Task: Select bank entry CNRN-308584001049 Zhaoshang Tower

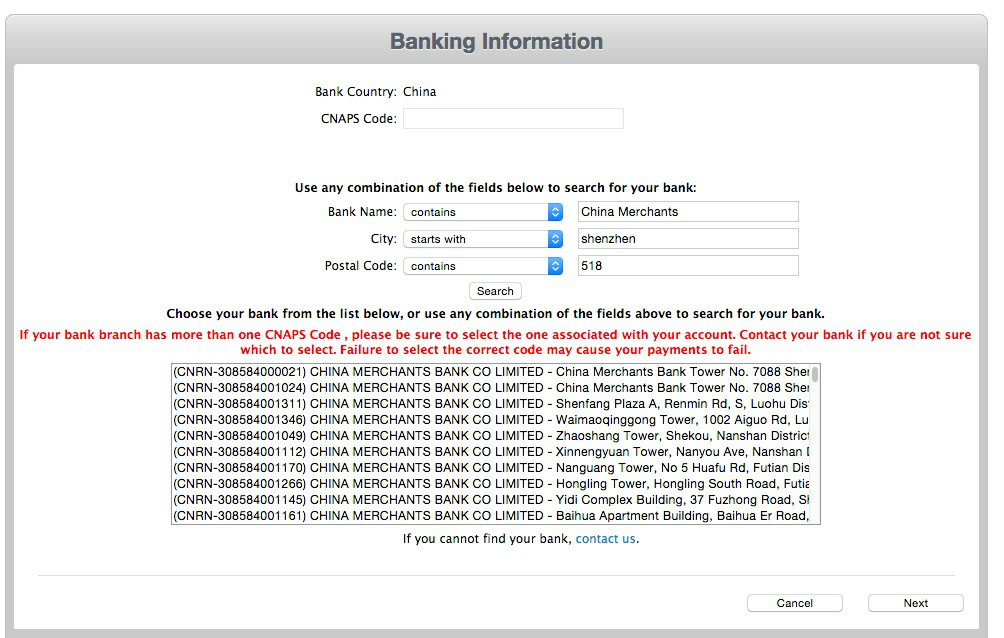Action: [490, 436]
